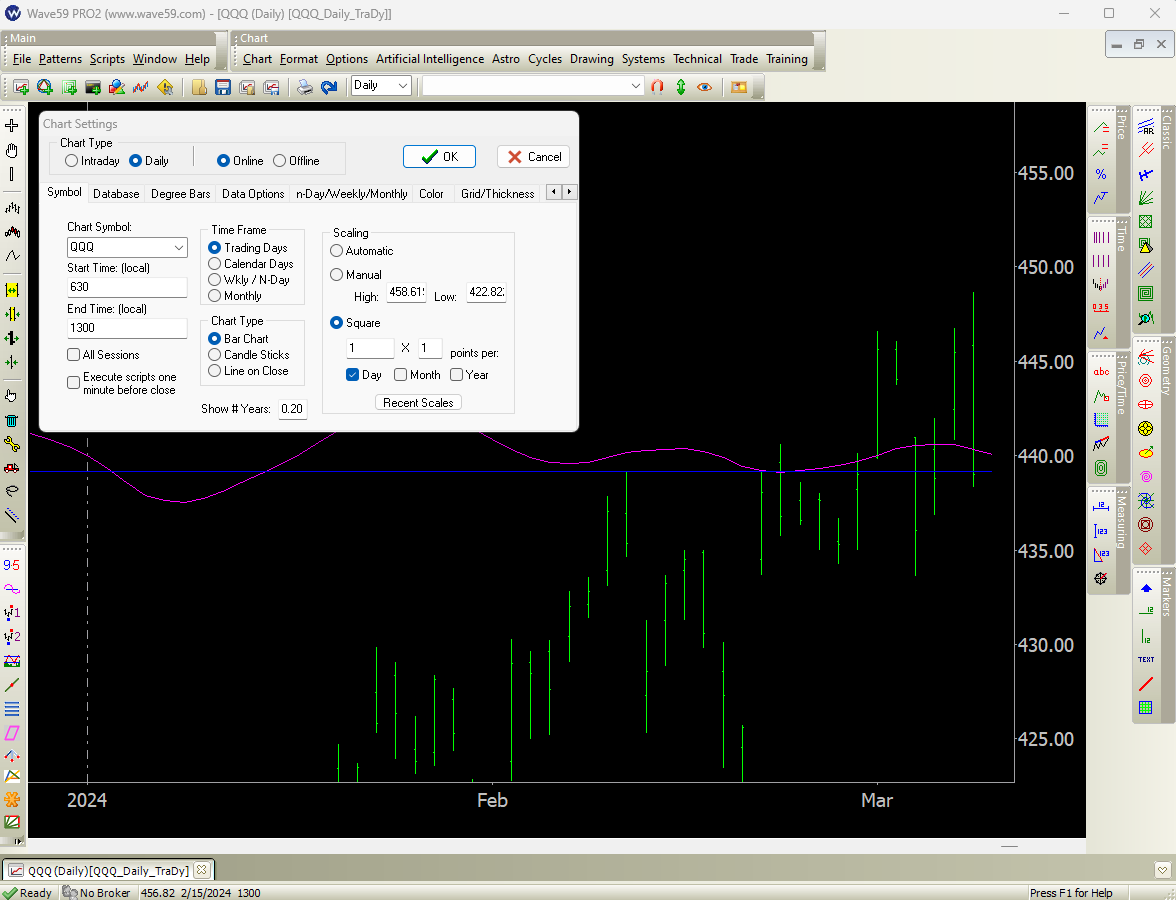Close the QQQ Daily chart tab

[201, 870]
